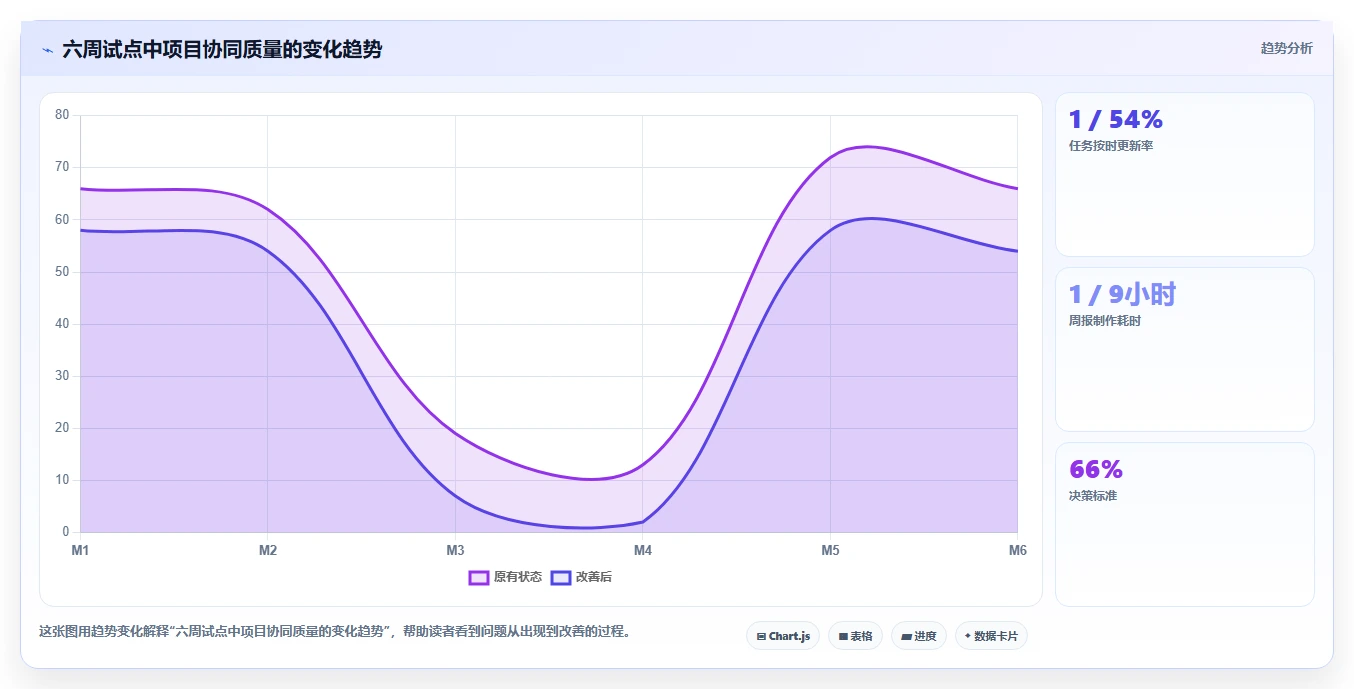Screen dimensions: 1354x689
Task: Click the 周报制作耗时 stat card
Action: tap(1185, 349)
